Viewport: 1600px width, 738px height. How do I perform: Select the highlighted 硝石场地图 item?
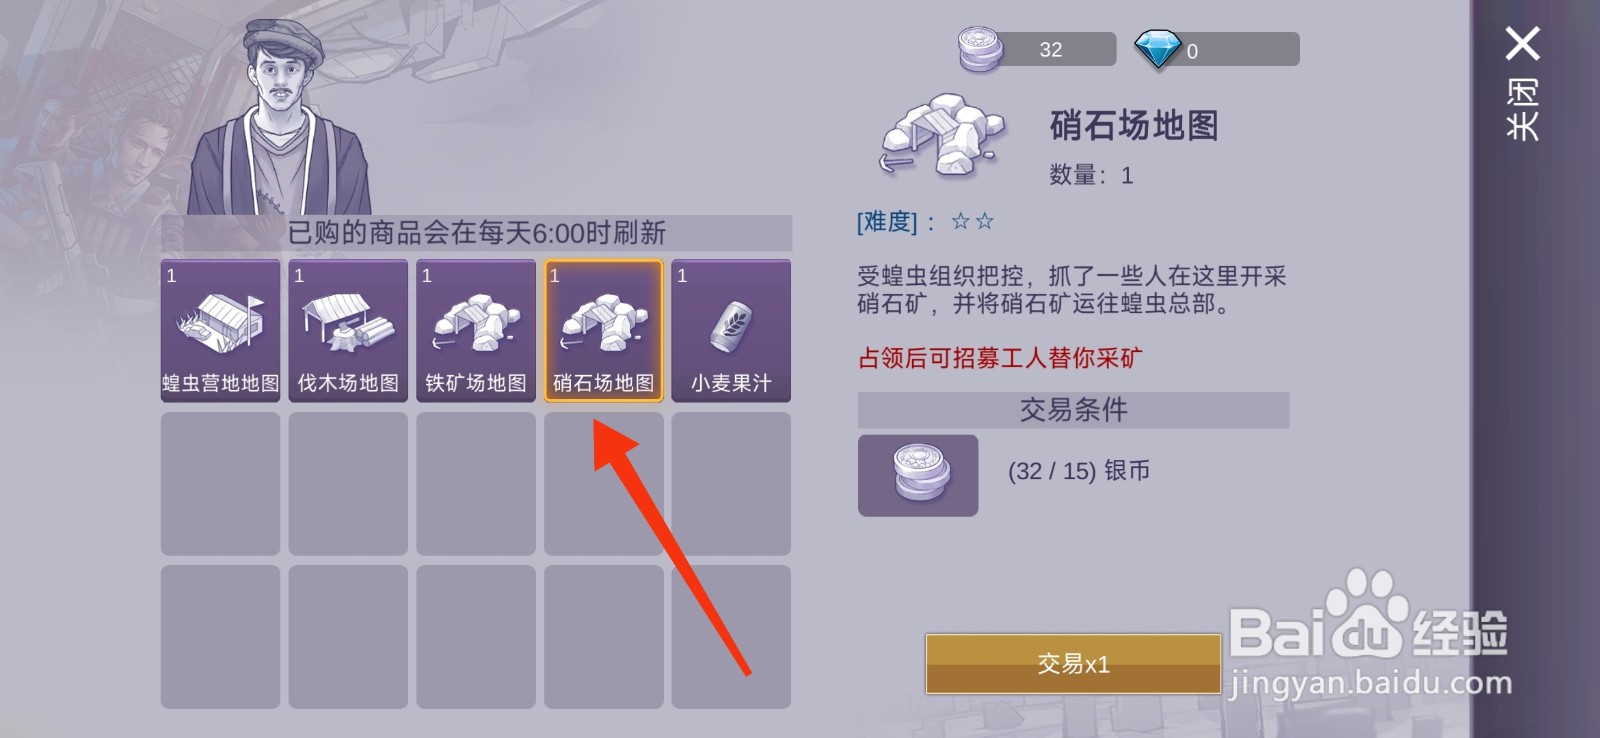[603, 331]
